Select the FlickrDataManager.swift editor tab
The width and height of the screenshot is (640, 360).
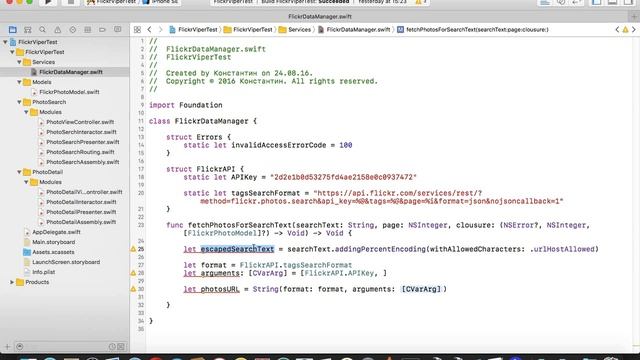[x=320, y=16]
